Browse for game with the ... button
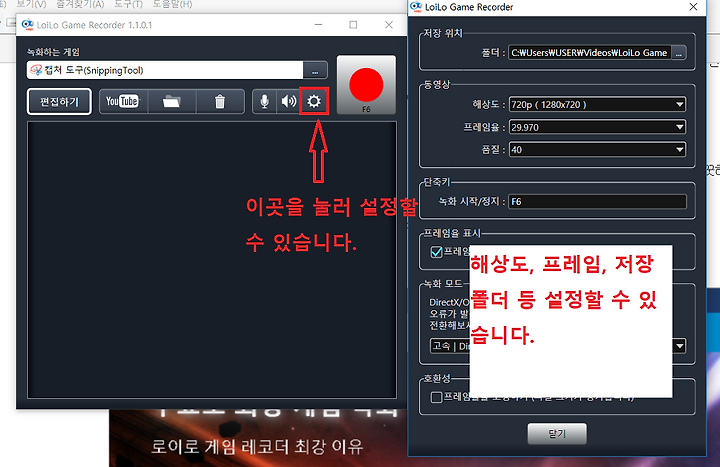The width and height of the screenshot is (720, 467). click(315, 70)
